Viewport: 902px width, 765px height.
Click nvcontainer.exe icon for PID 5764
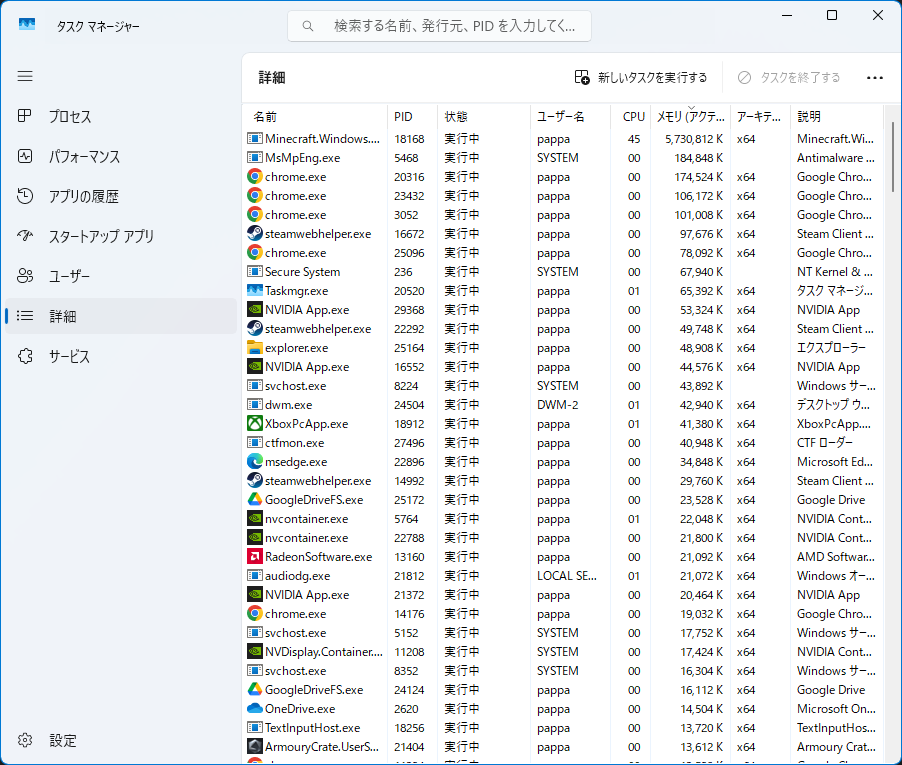pos(255,518)
